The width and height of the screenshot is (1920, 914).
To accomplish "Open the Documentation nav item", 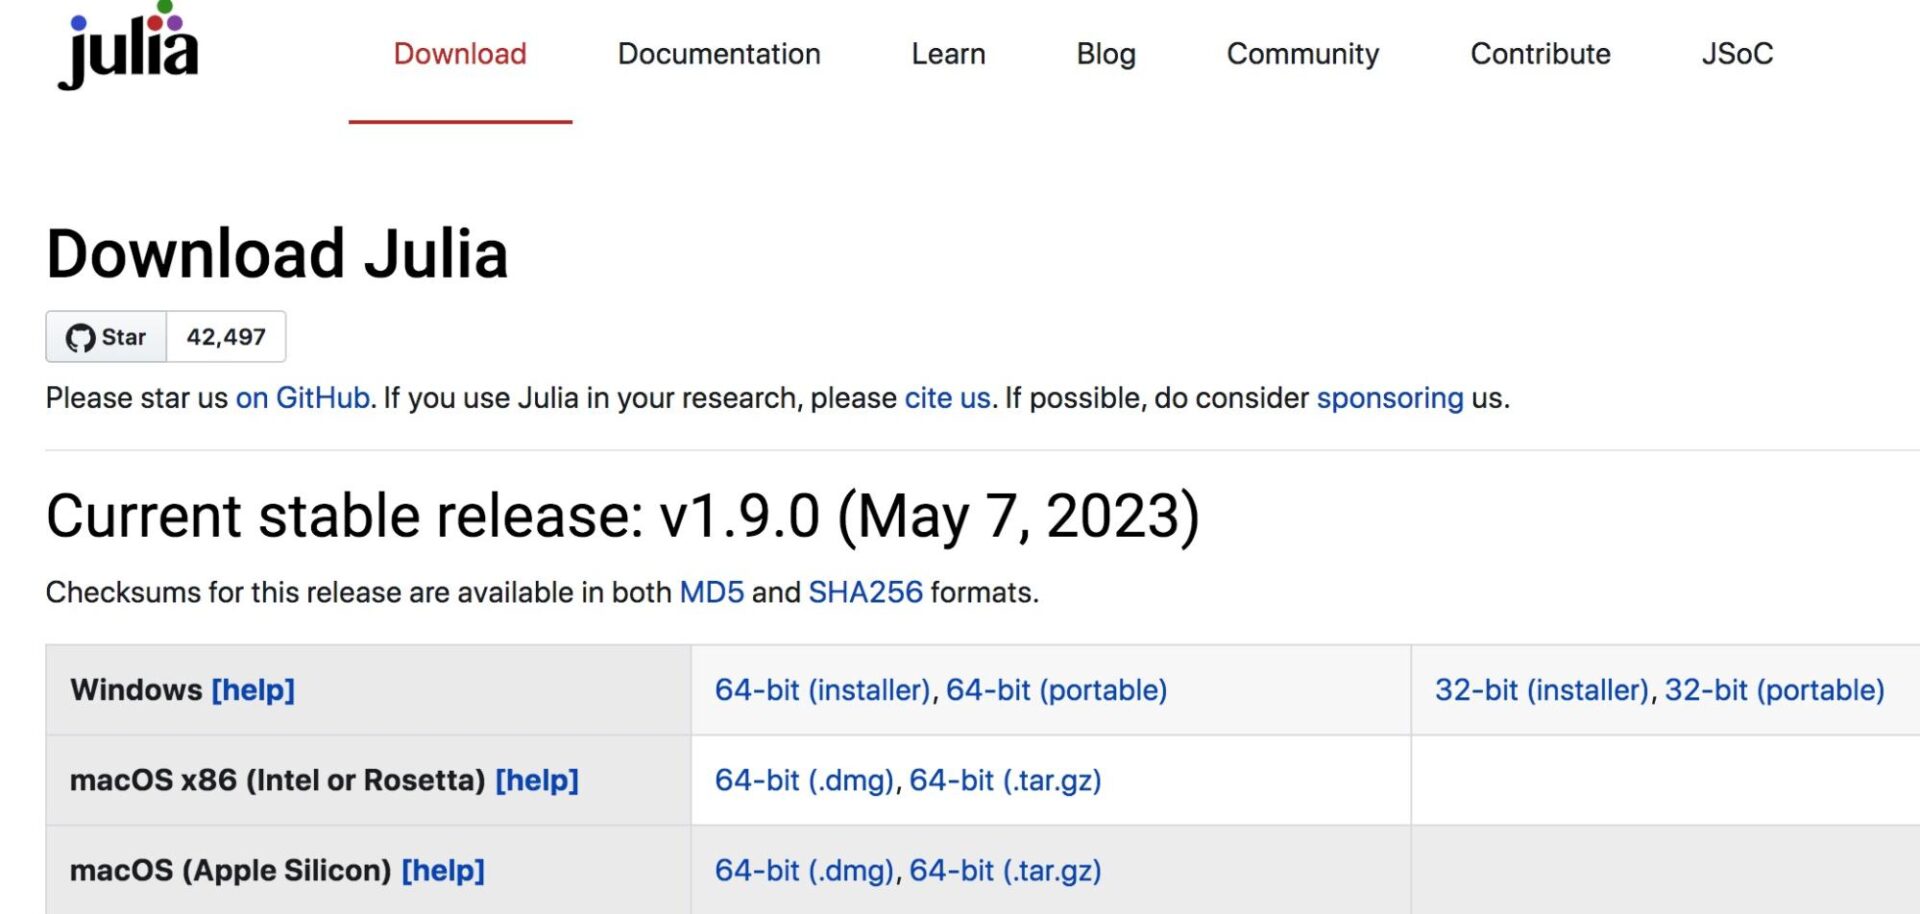I will coord(719,54).
